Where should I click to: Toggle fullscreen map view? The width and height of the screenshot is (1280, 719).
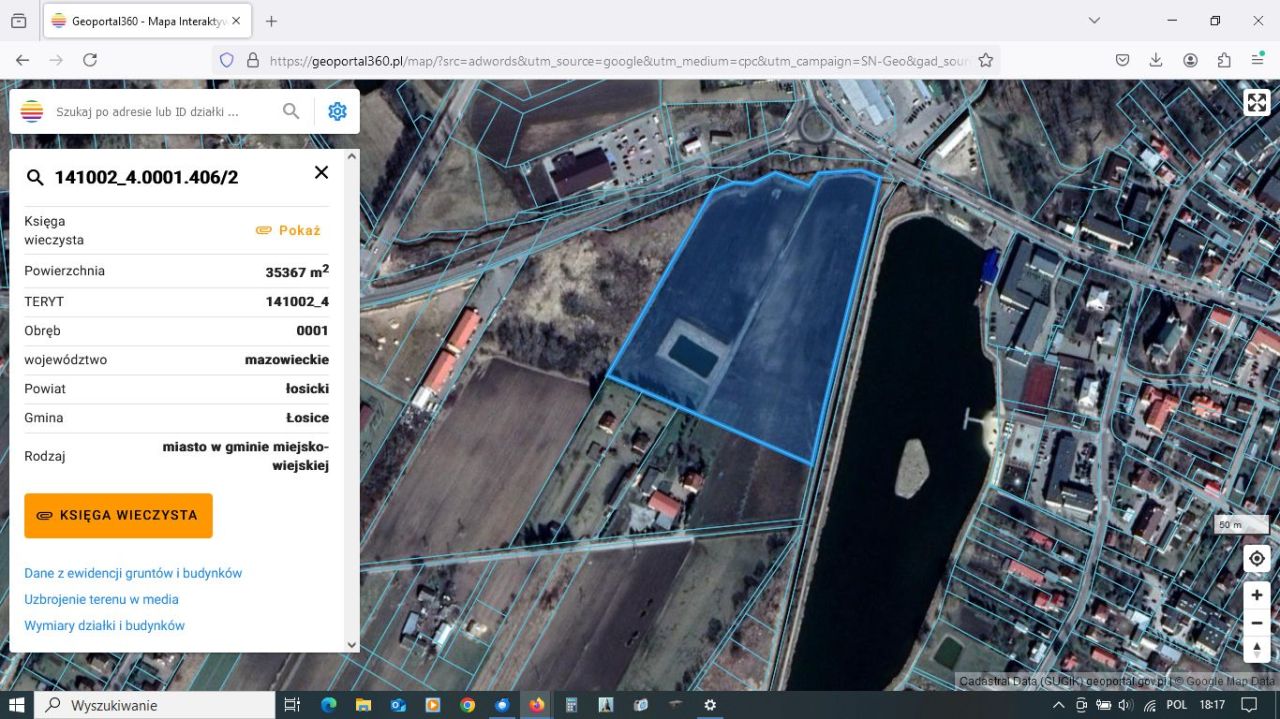(1256, 103)
